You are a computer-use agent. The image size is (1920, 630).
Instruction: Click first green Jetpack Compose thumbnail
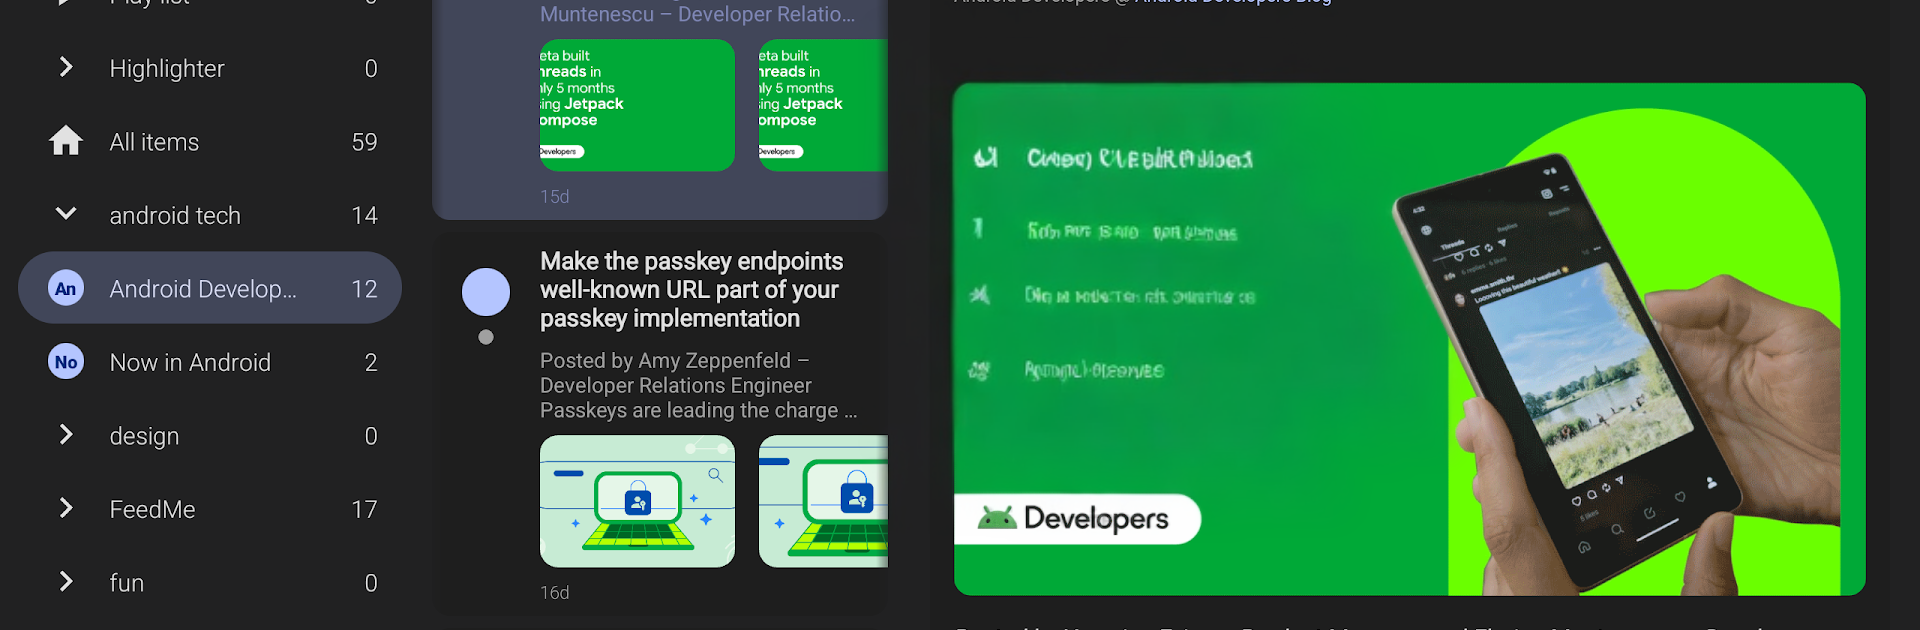tap(637, 105)
